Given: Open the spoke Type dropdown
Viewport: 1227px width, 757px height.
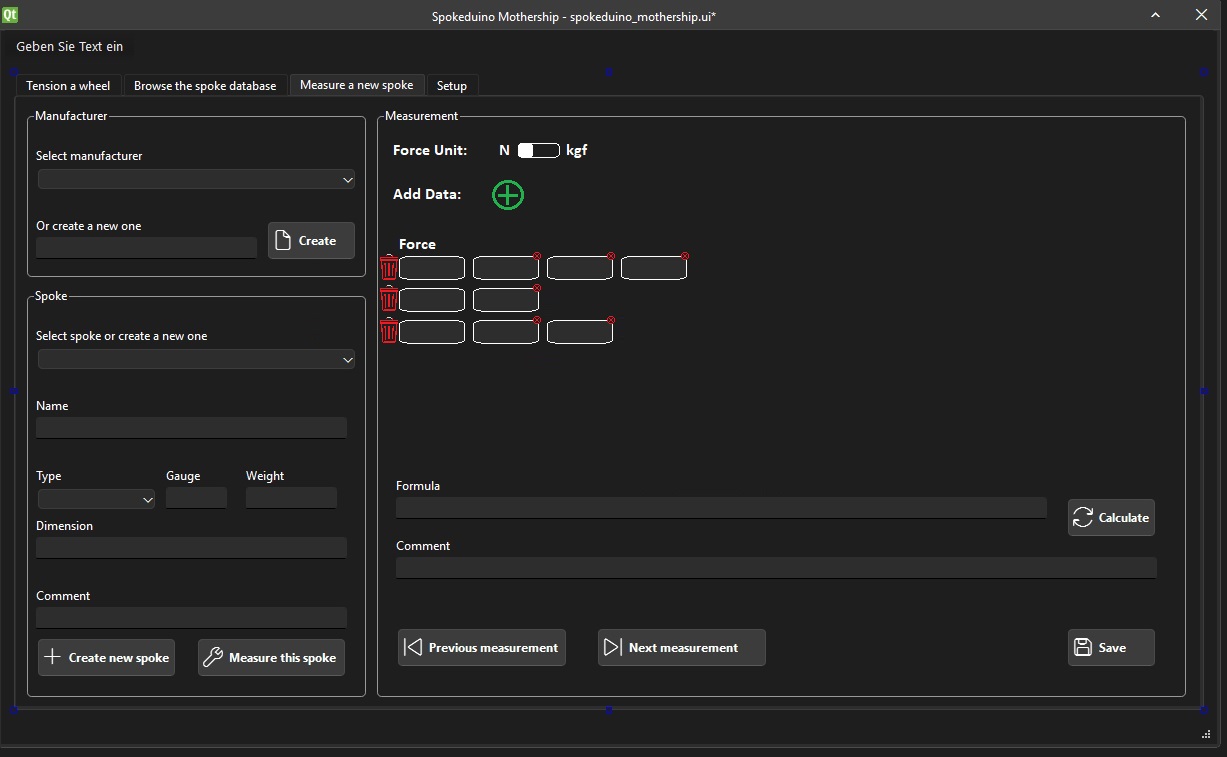Looking at the screenshot, I should tap(96, 499).
